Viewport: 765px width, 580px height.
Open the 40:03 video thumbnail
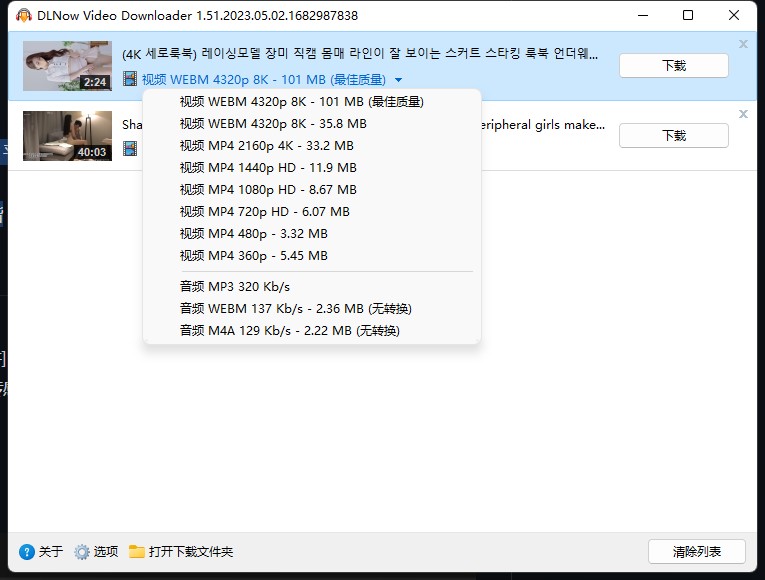tap(67, 136)
